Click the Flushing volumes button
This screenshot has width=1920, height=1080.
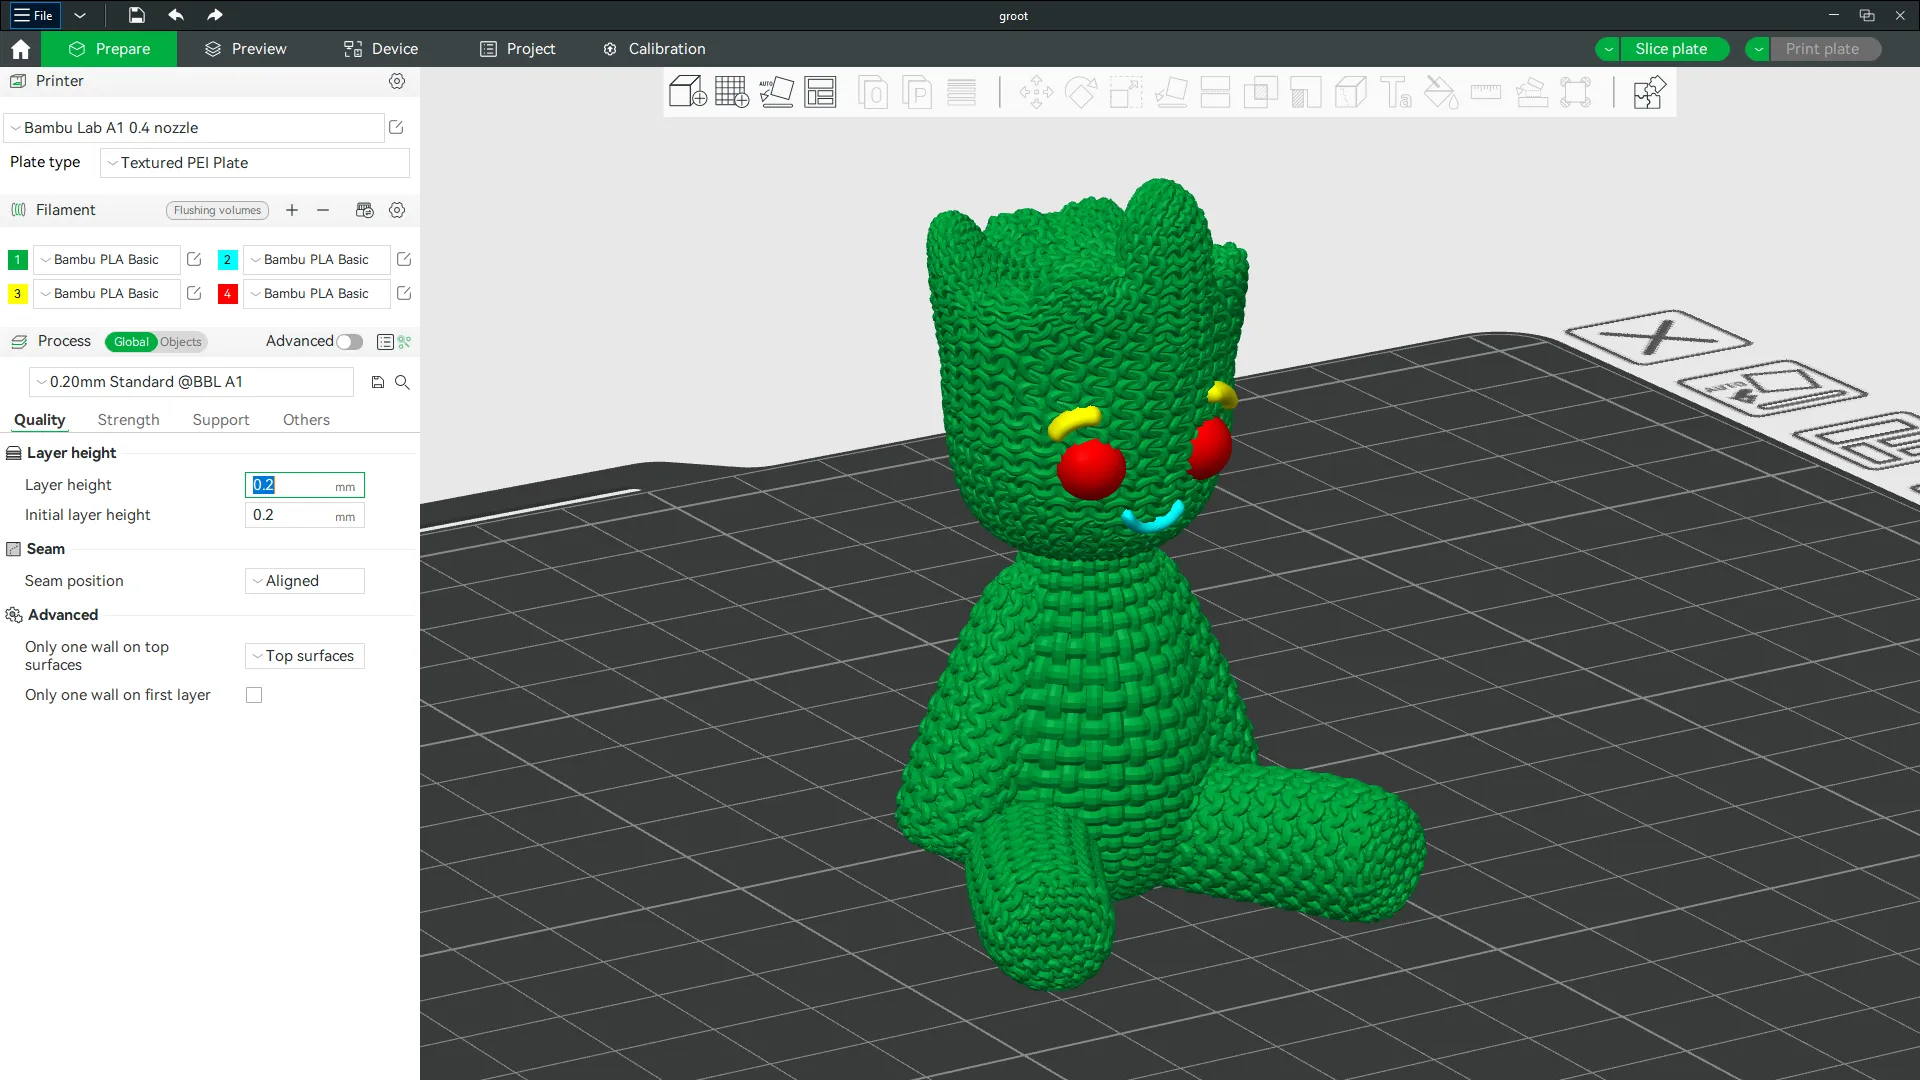coord(217,210)
